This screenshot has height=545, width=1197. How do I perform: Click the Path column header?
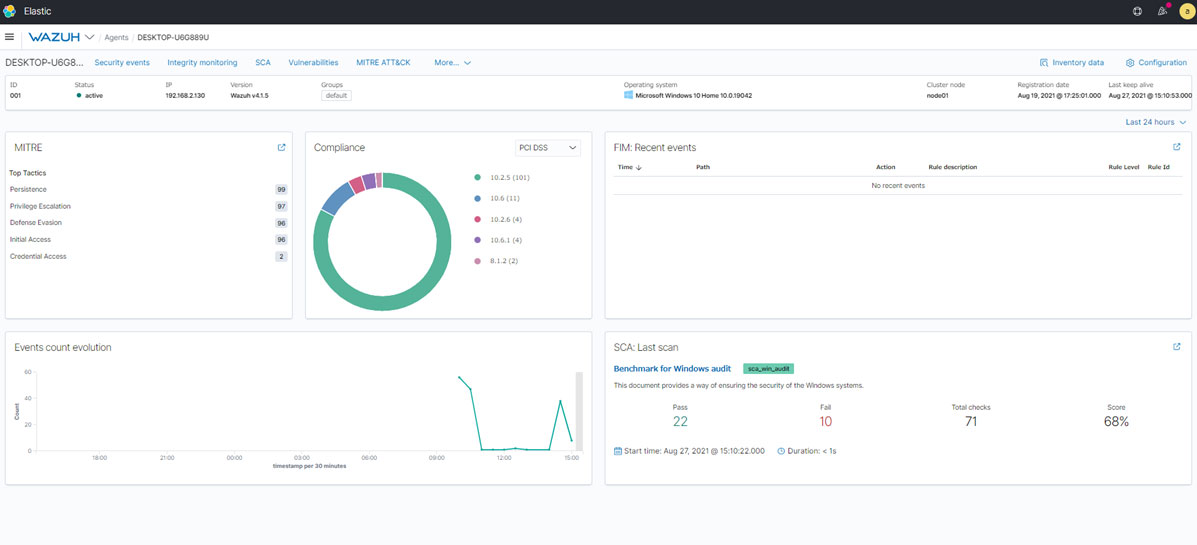click(x=703, y=167)
